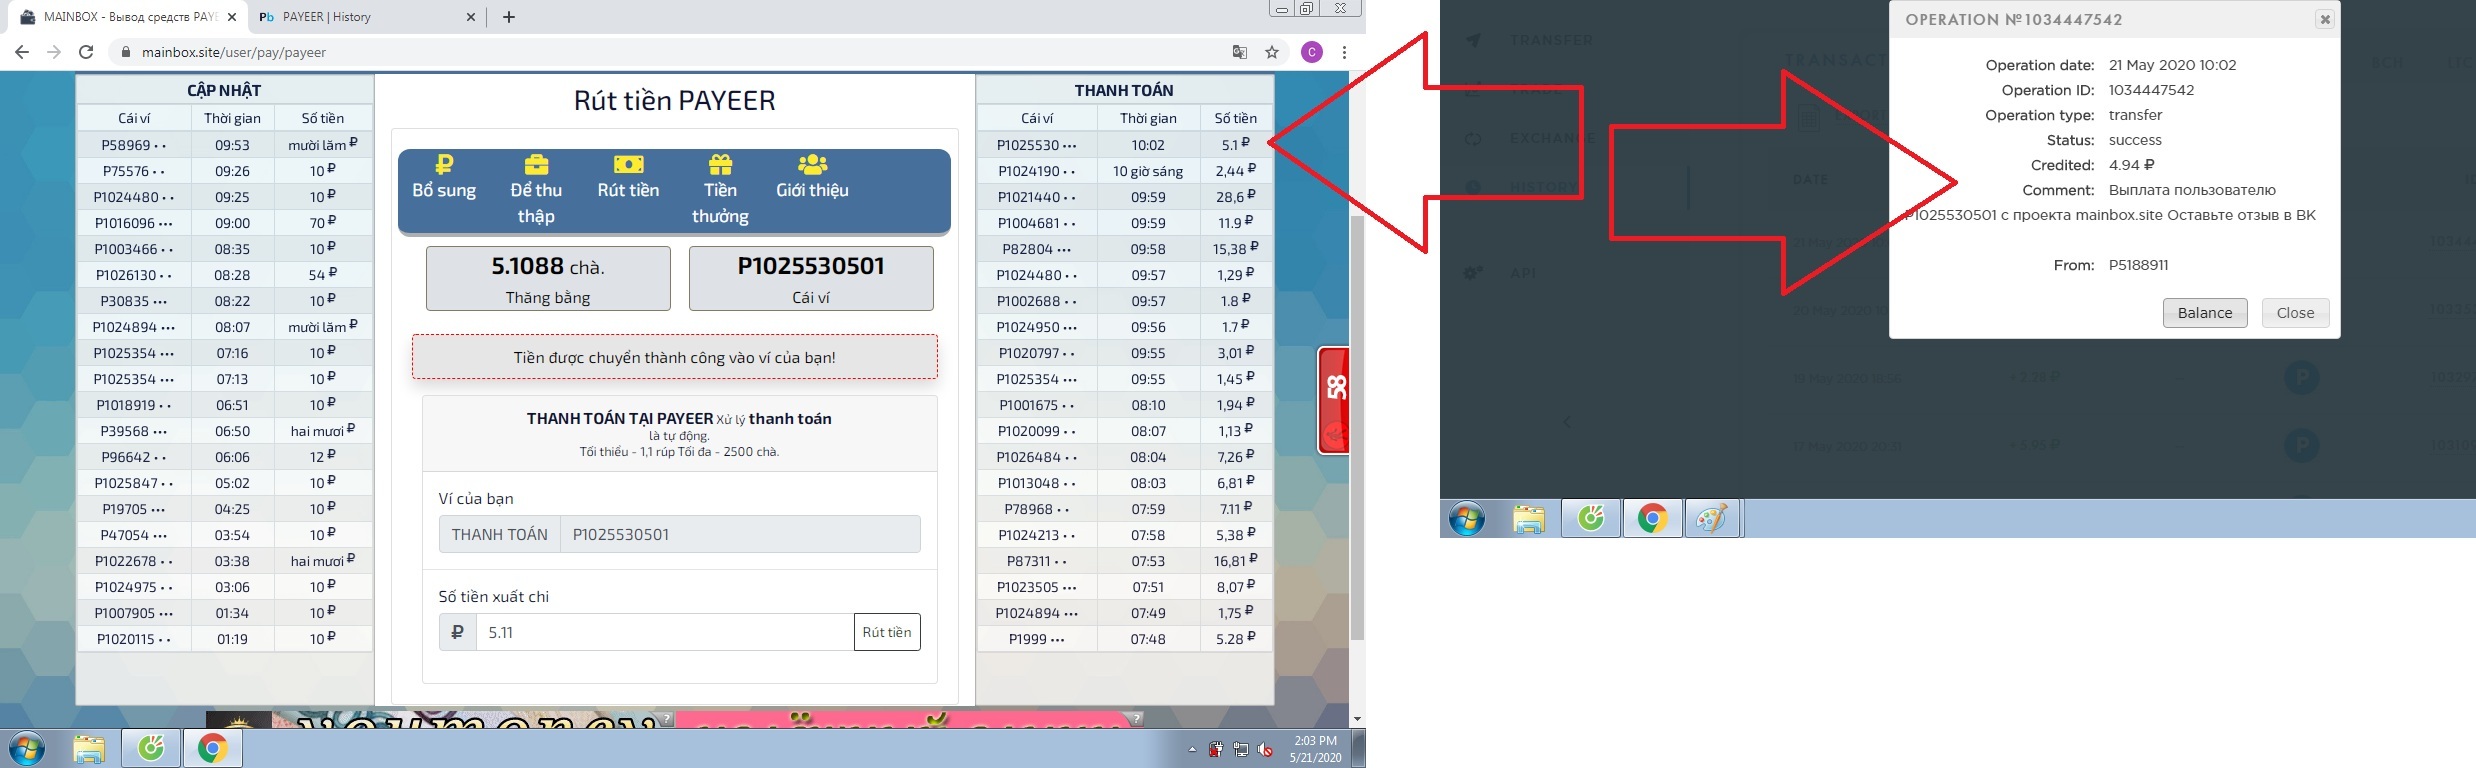Open the green app in right taskbar

[x=1591, y=519]
